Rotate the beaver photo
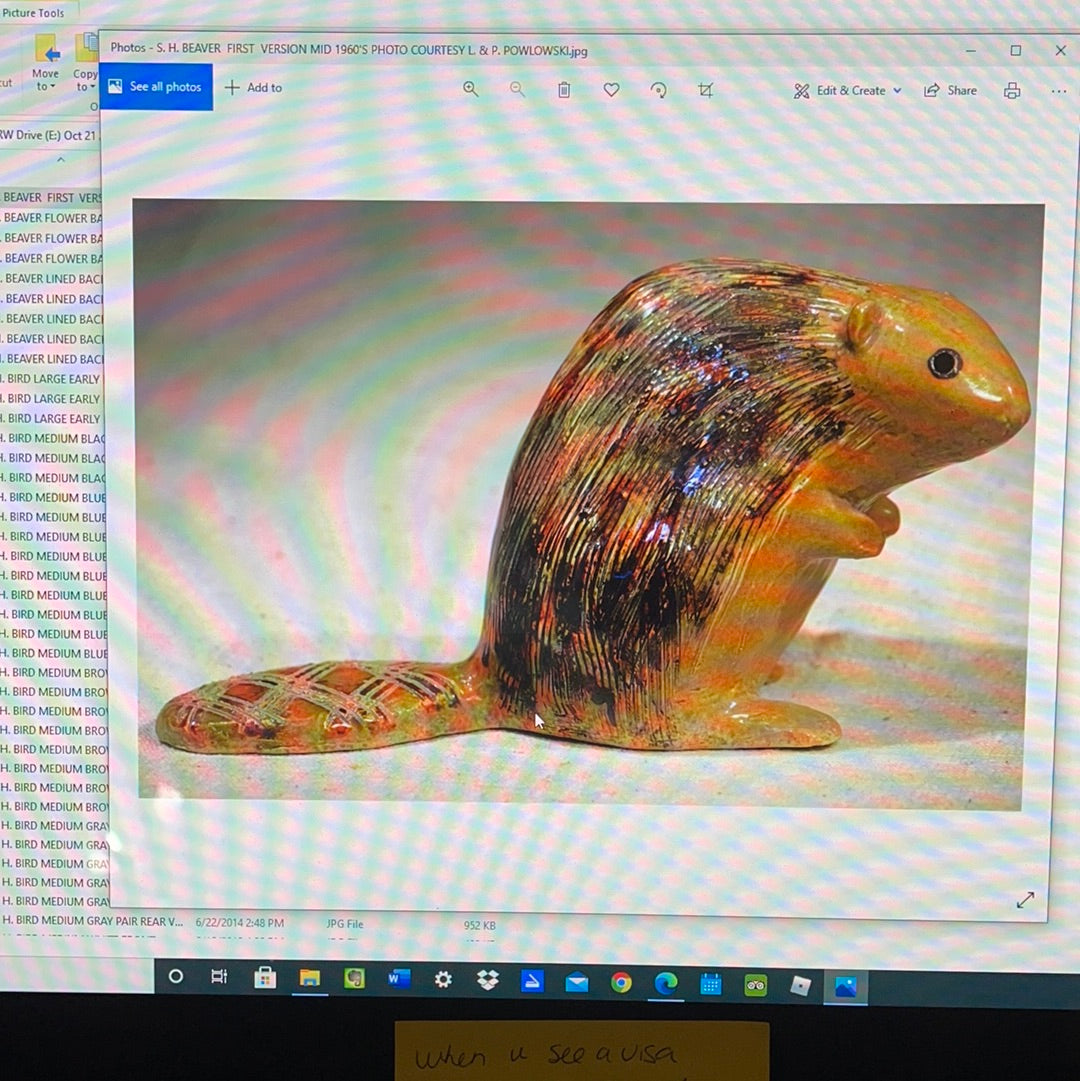The height and width of the screenshot is (1081, 1080). pos(658,90)
